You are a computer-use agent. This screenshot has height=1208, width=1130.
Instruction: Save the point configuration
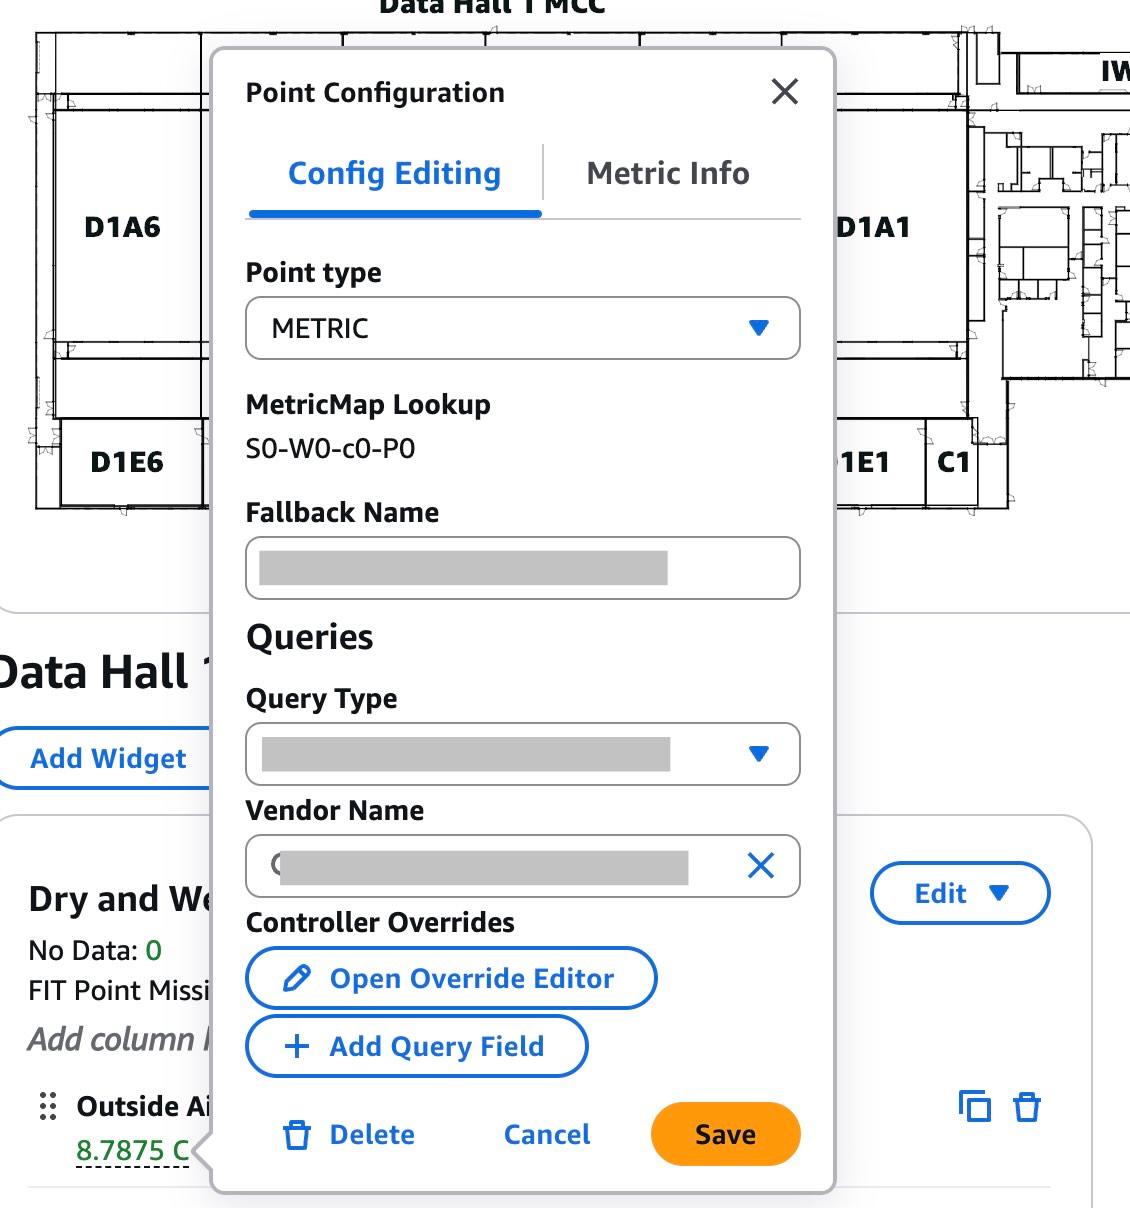click(x=726, y=1134)
